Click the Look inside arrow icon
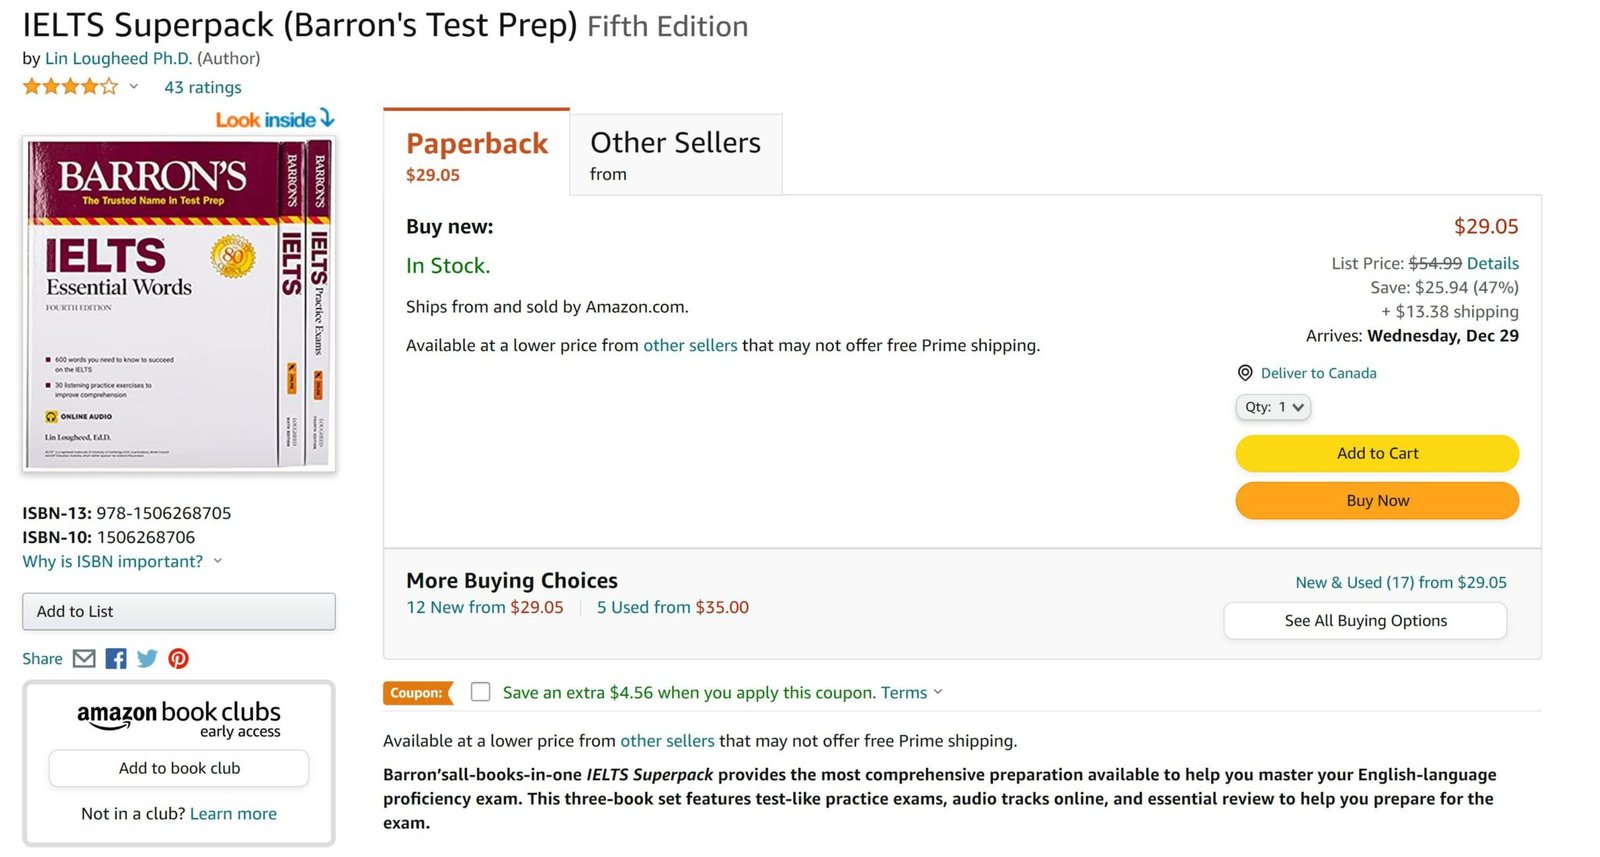 [329, 118]
